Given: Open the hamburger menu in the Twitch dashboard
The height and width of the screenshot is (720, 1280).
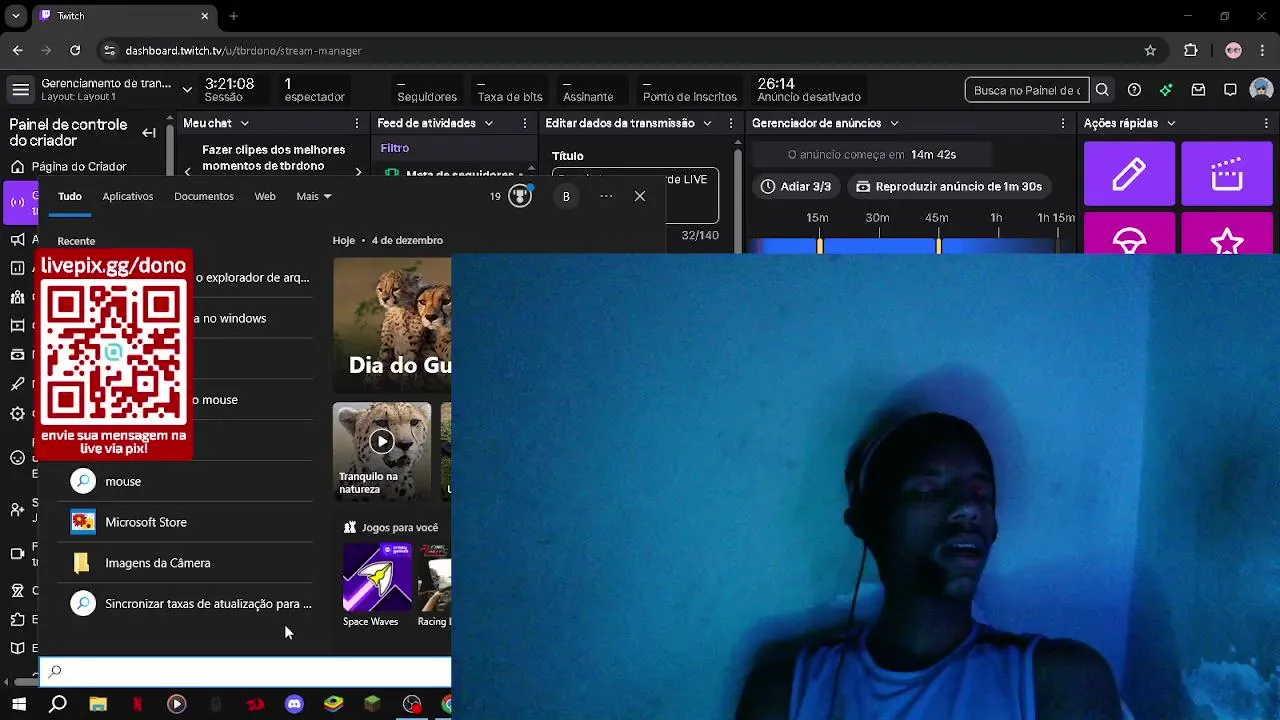Looking at the screenshot, I should pyautogui.click(x=20, y=90).
